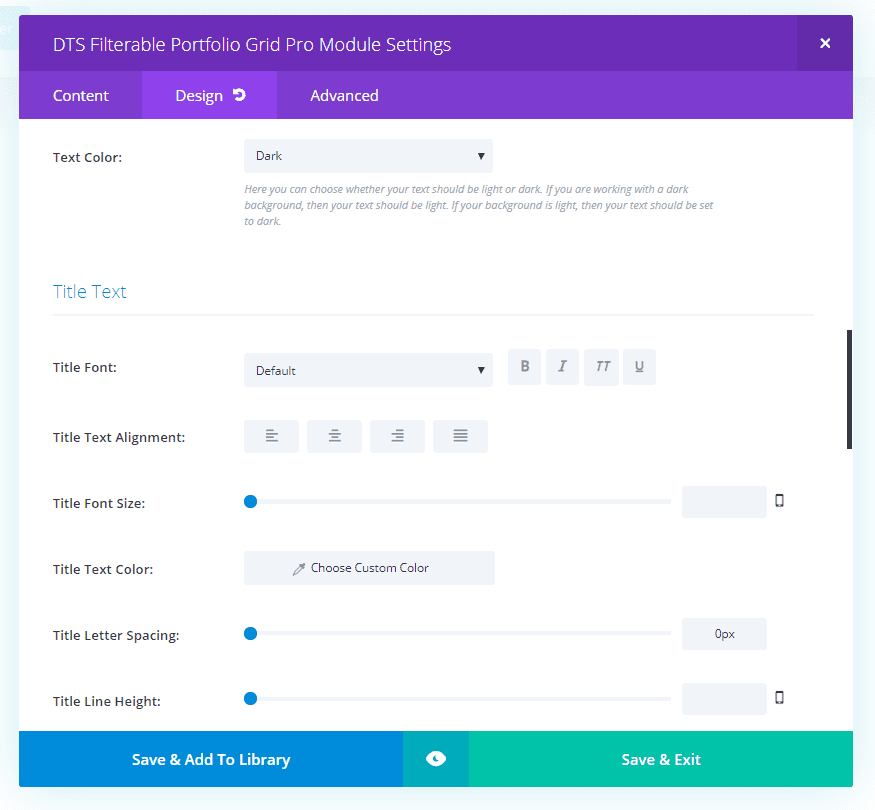Image resolution: width=875 pixels, height=810 pixels.
Task: Open responsive options for Title Line Height
Action: 780,697
